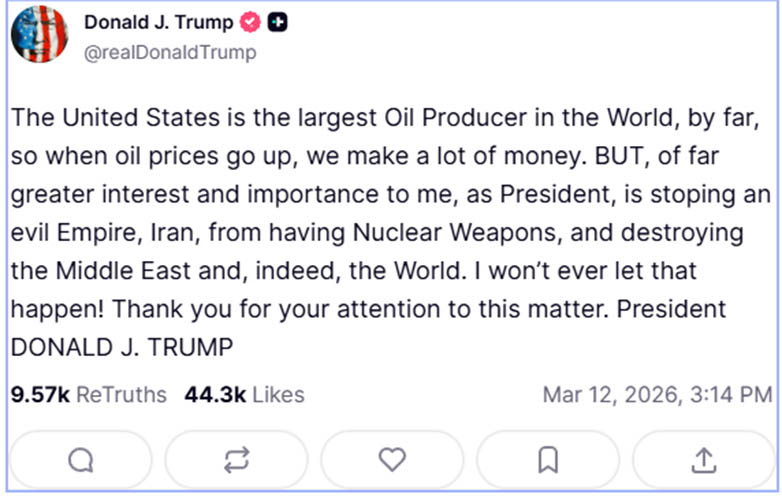This screenshot has height=498, width=782.
Task: Click the reply speech bubble icon
Action: [80, 460]
